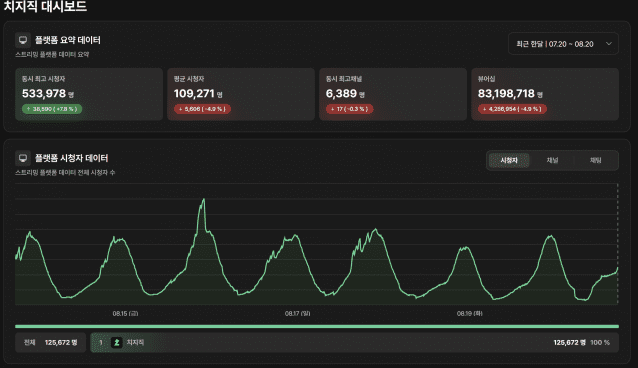Open the 동시 최고 시청자 card showing 533,978
638x368 pixels.
pyautogui.click(x=89, y=94)
